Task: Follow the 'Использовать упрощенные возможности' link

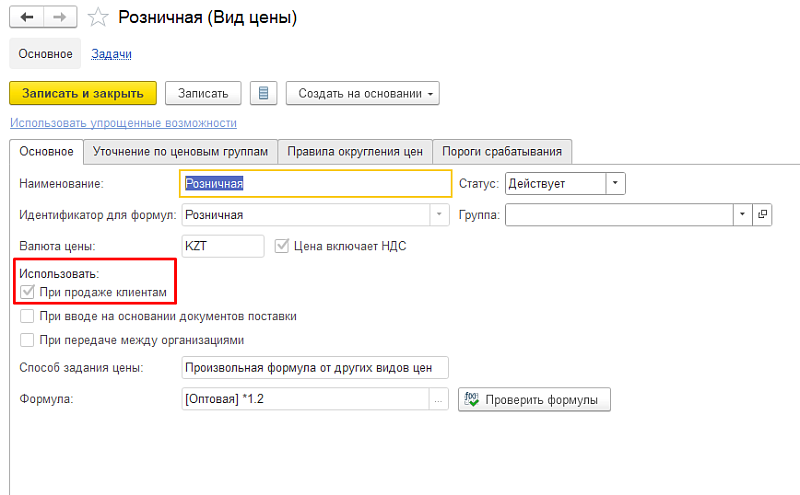Action: click(x=123, y=123)
